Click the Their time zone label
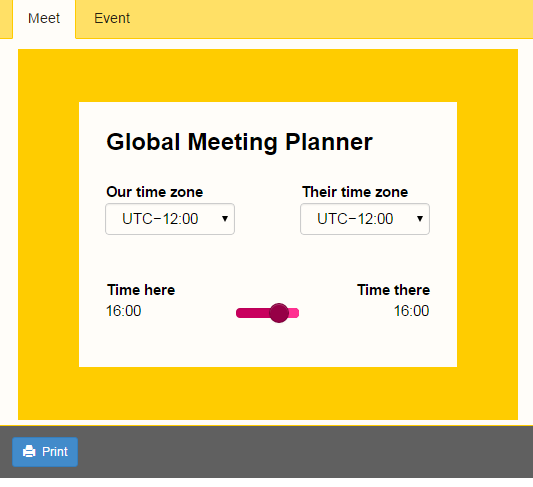The height and width of the screenshot is (487, 533). click(x=355, y=192)
